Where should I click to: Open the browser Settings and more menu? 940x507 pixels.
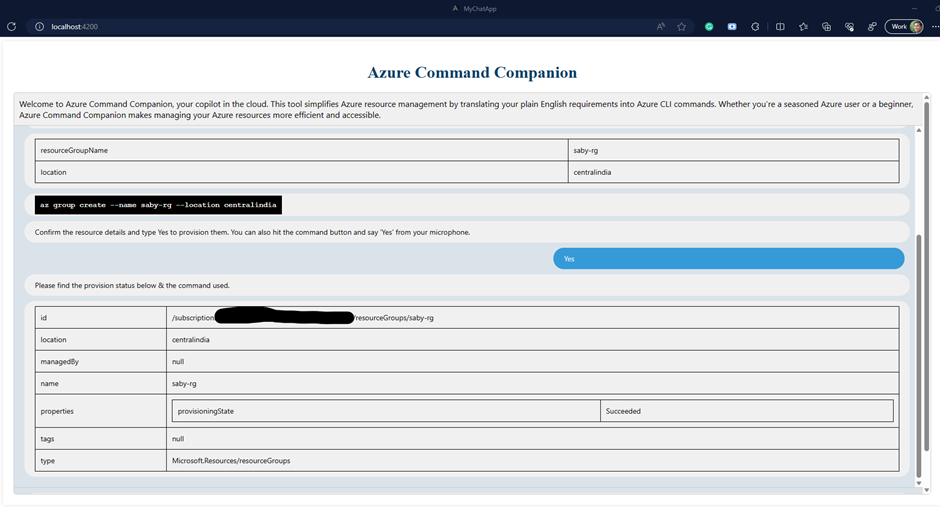935,26
